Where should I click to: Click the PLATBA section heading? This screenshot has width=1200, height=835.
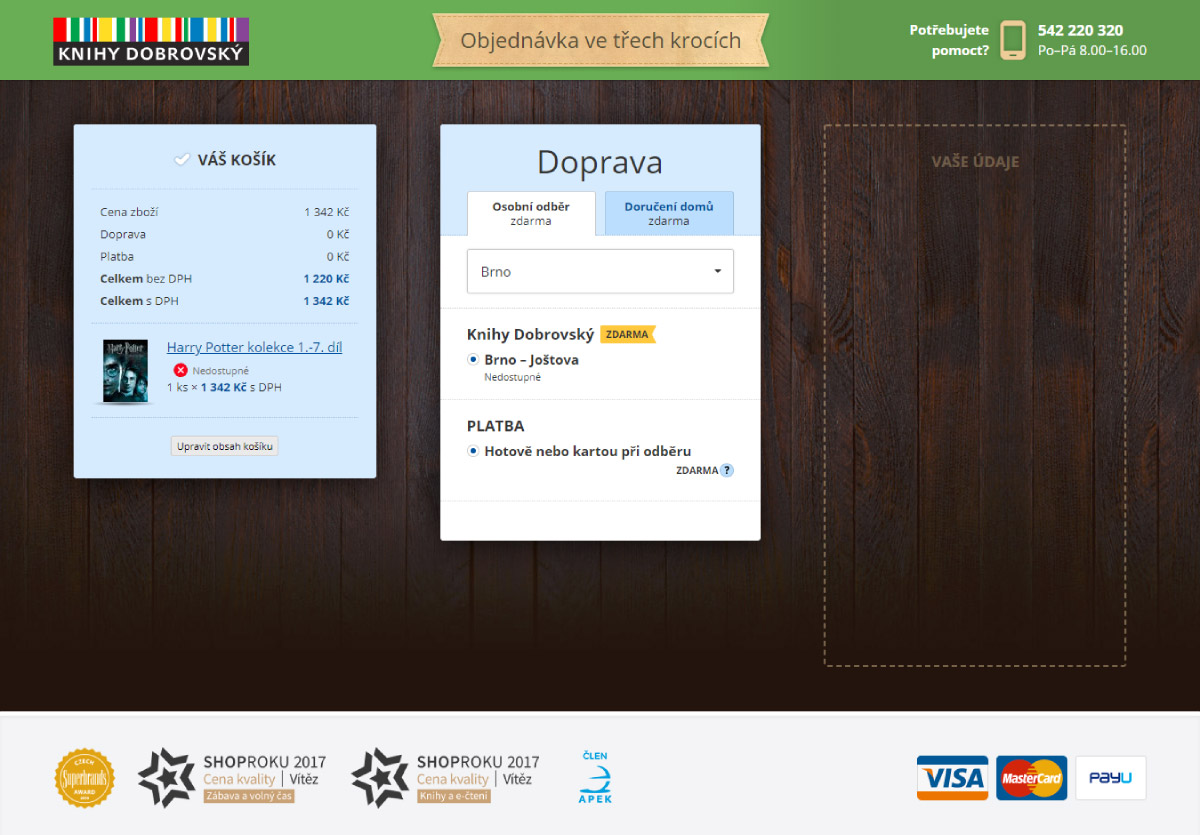[x=496, y=426]
